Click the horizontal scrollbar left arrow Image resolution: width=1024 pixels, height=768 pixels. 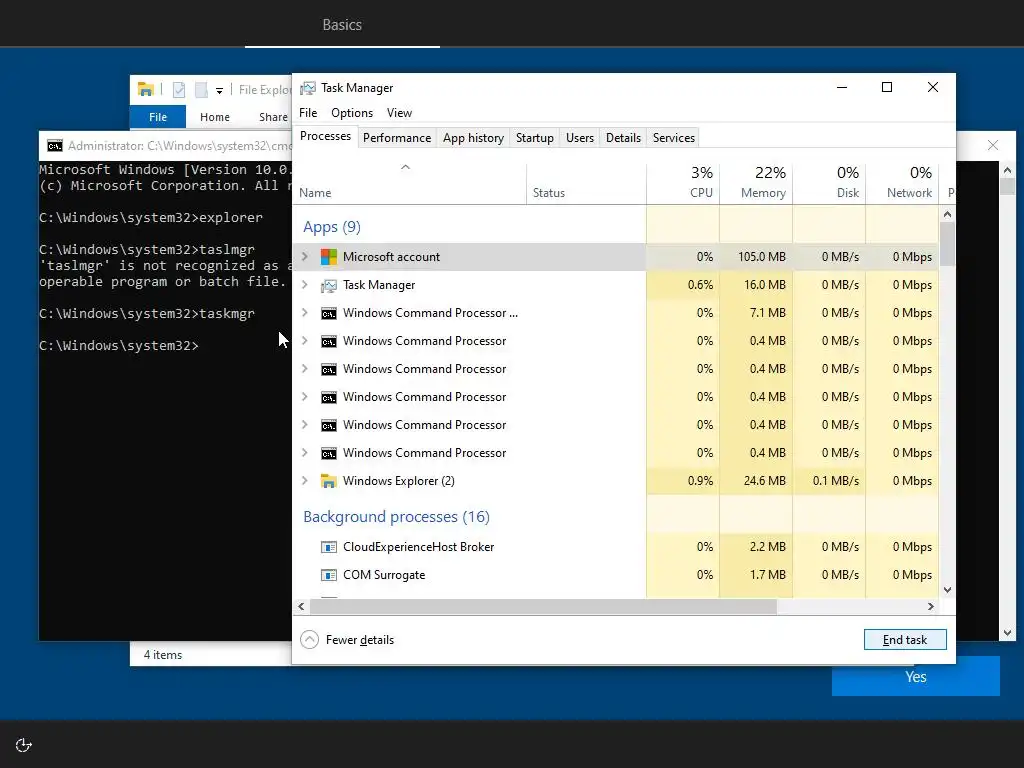(x=301, y=607)
